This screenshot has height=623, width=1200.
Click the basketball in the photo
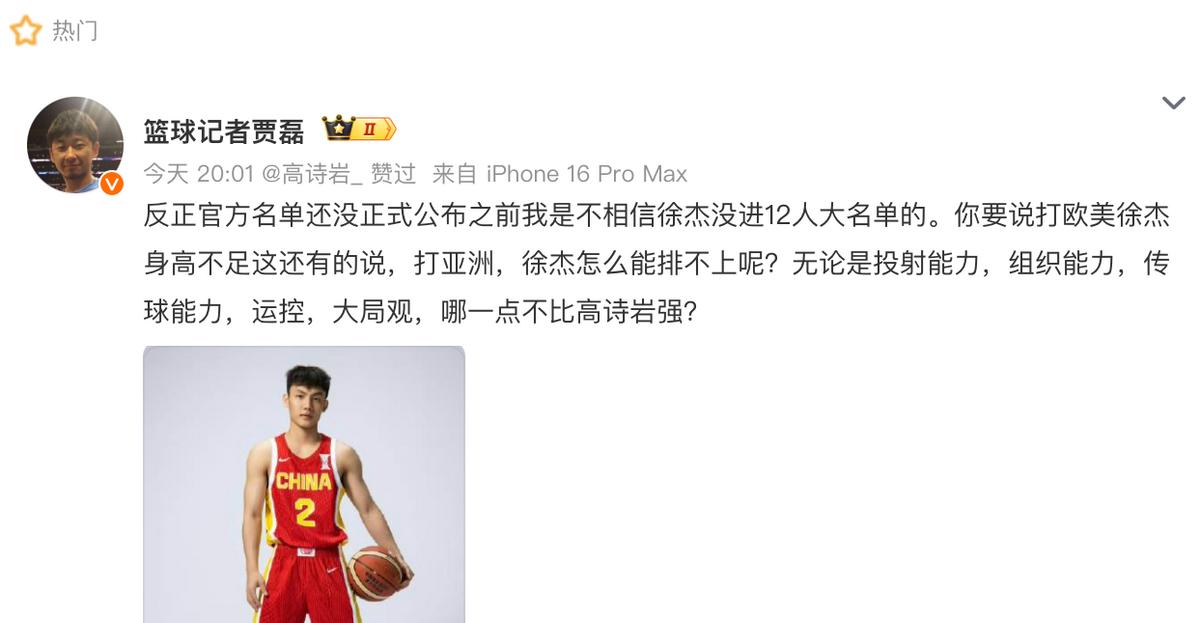pyautogui.click(x=376, y=573)
